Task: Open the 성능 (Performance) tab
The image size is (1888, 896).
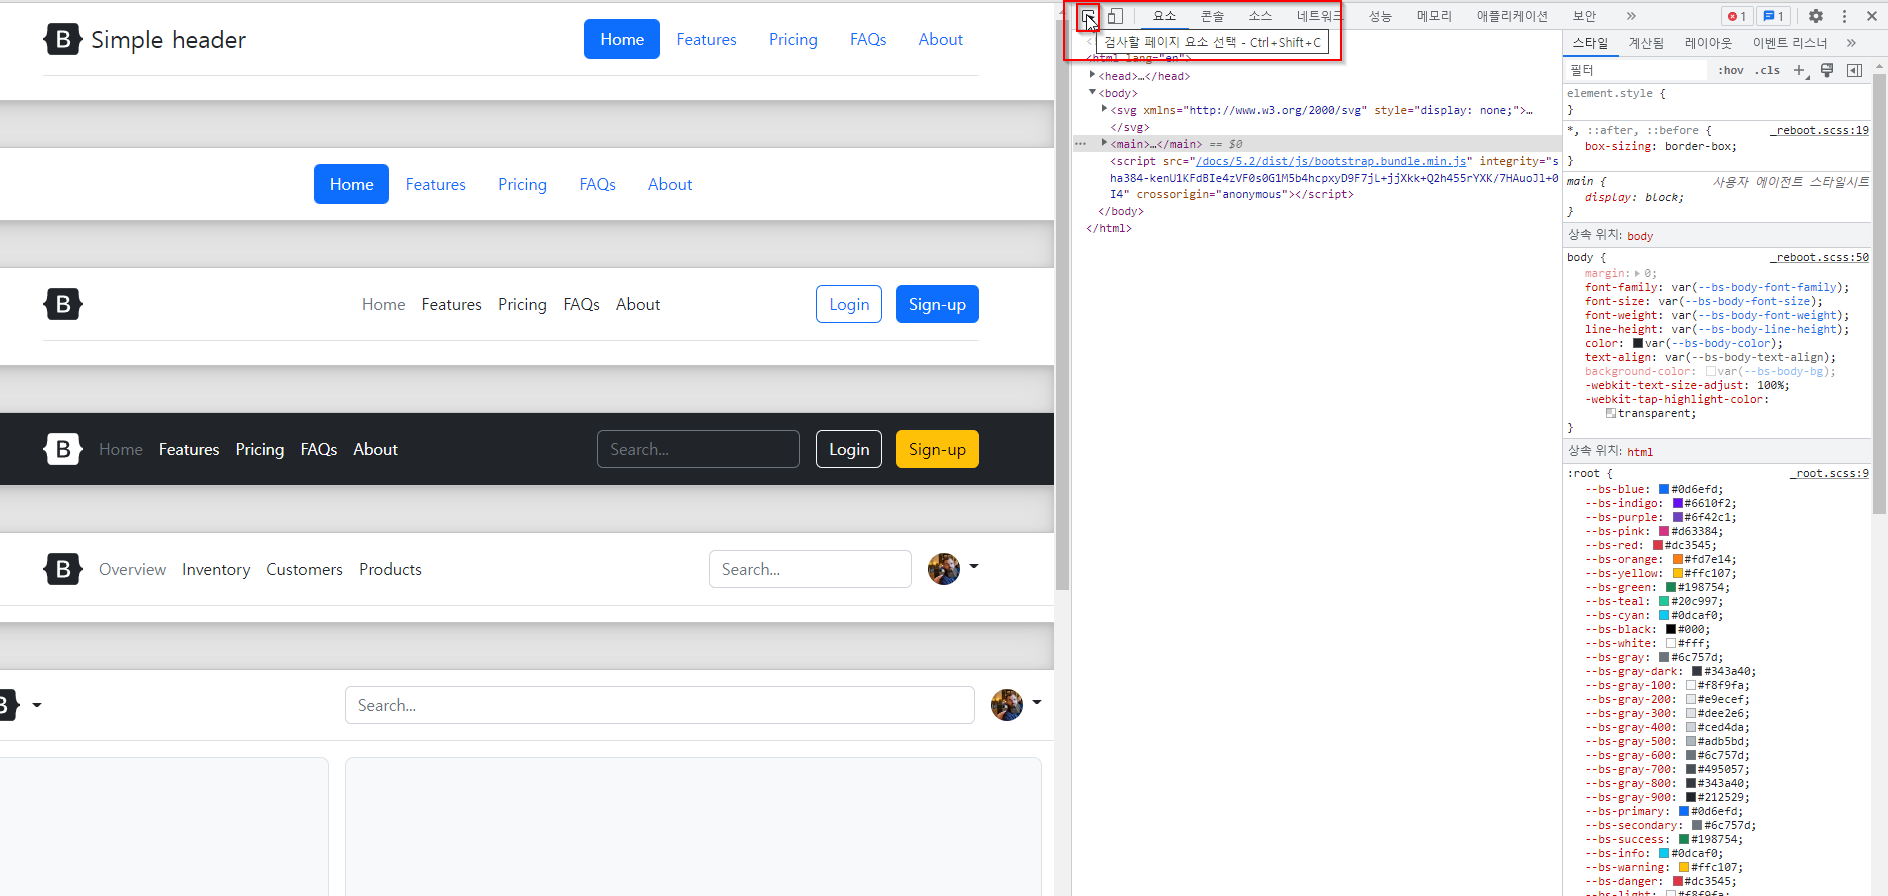Action: coord(1380,16)
